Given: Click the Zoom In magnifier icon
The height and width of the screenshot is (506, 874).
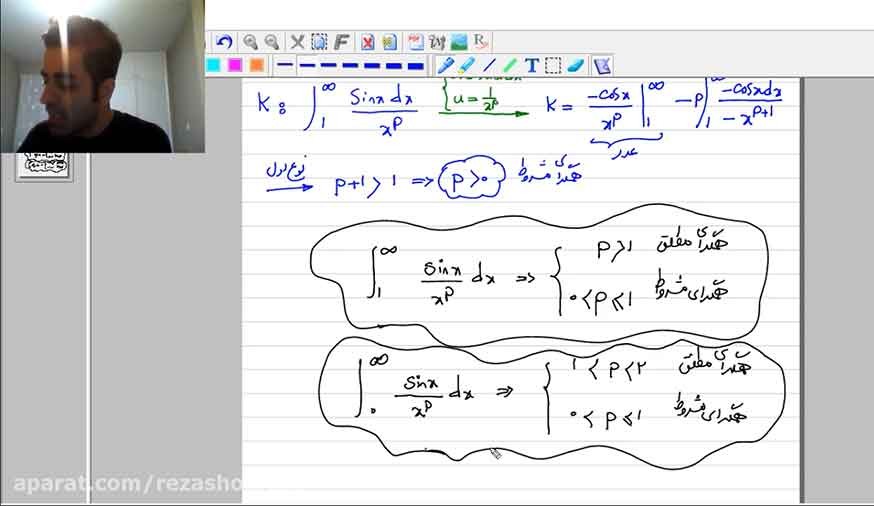Looking at the screenshot, I should (x=250, y=42).
